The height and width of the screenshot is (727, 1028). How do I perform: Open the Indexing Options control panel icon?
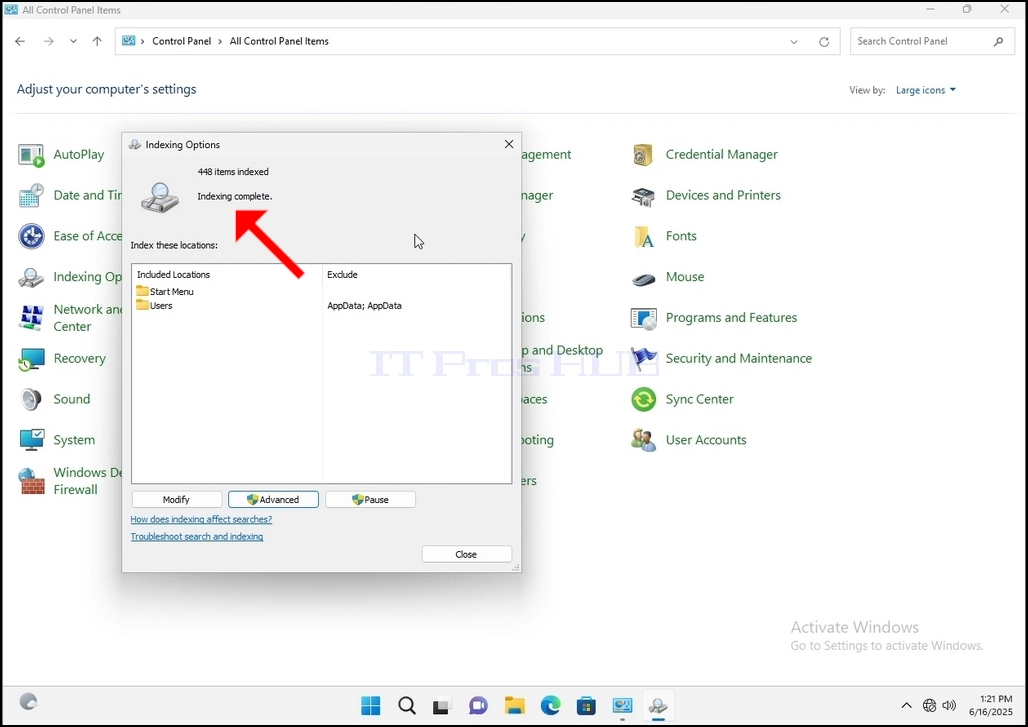point(31,277)
